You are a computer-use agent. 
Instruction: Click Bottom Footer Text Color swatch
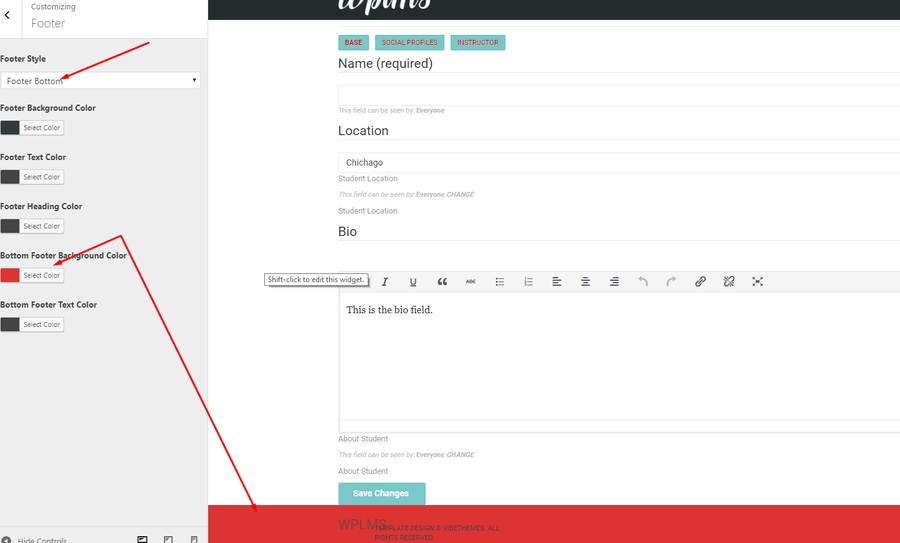point(10,324)
